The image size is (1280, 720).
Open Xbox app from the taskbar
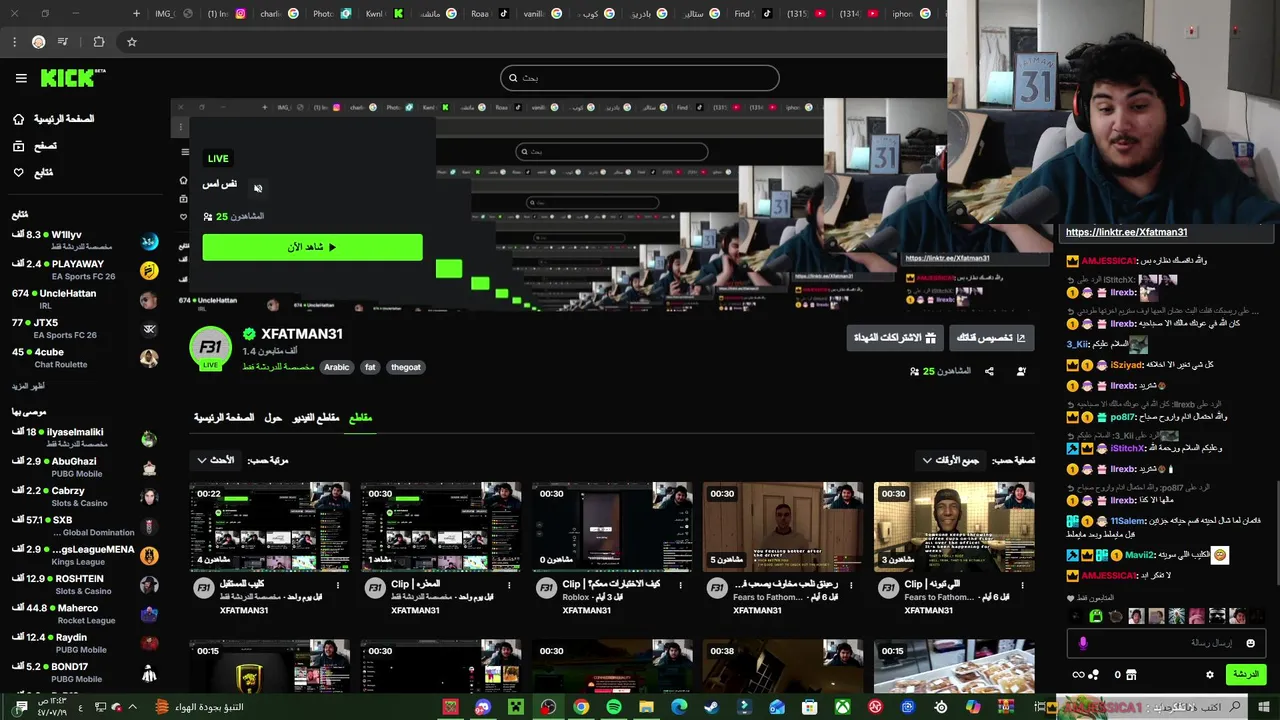[842, 707]
